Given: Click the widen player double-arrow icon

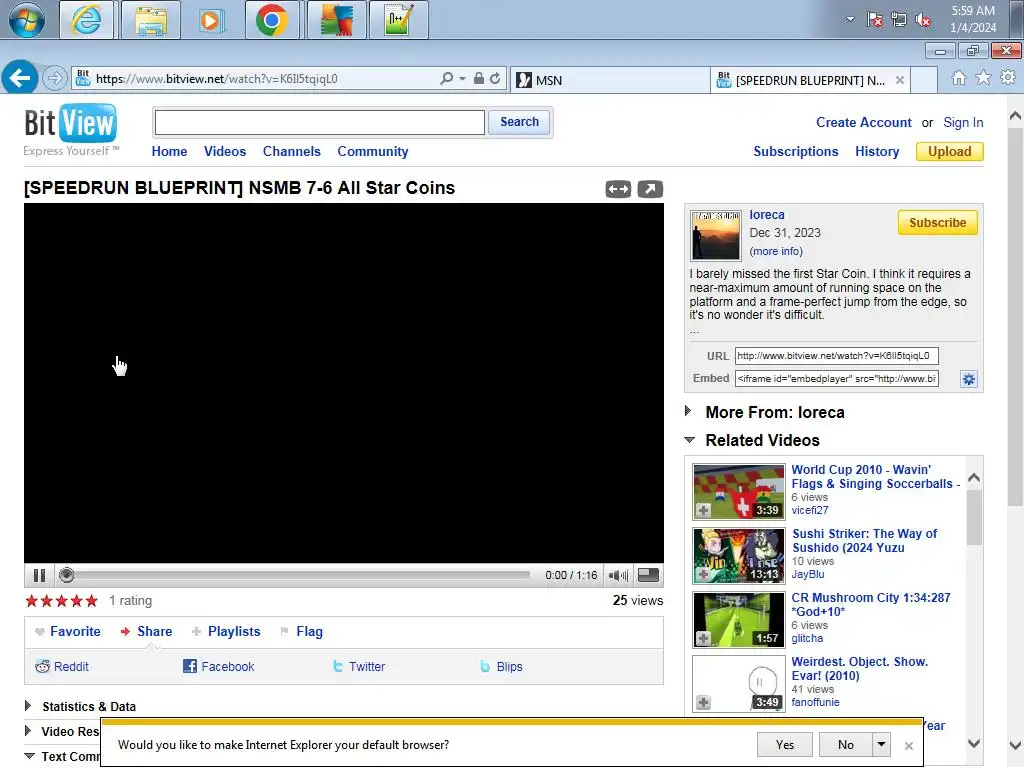Looking at the screenshot, I should pyautogui.click(x=618, y=189).
